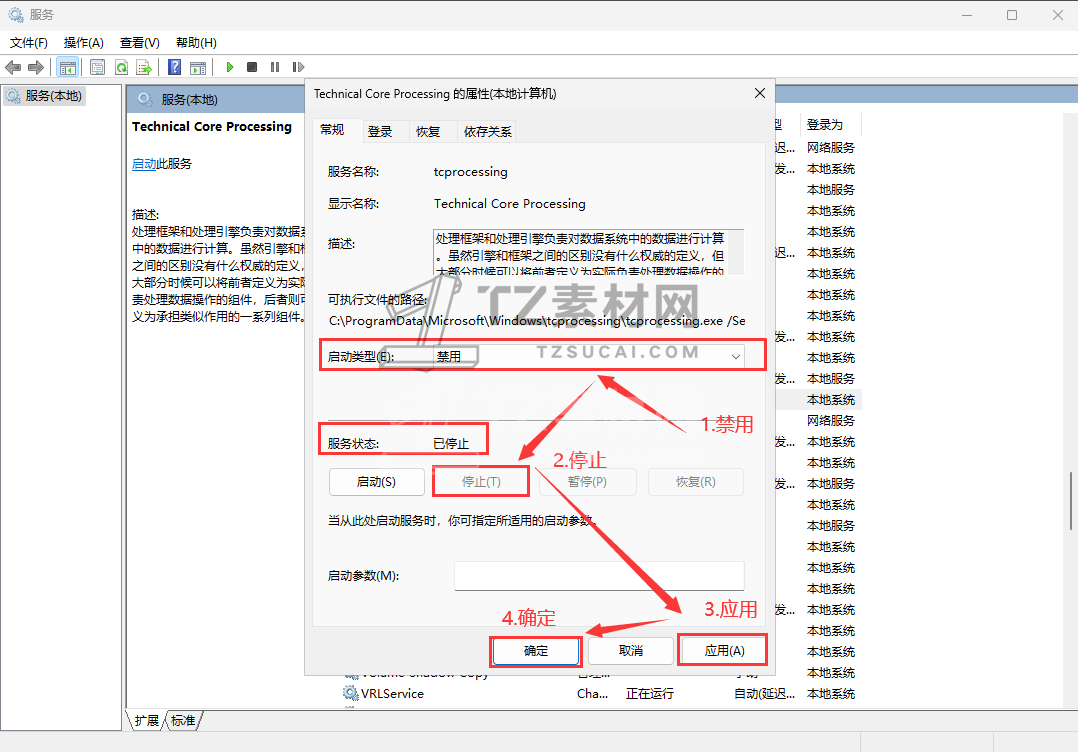Click the 确定 button
The height and width of the screenshot is (752, 1078).
[x=536, y=651]
